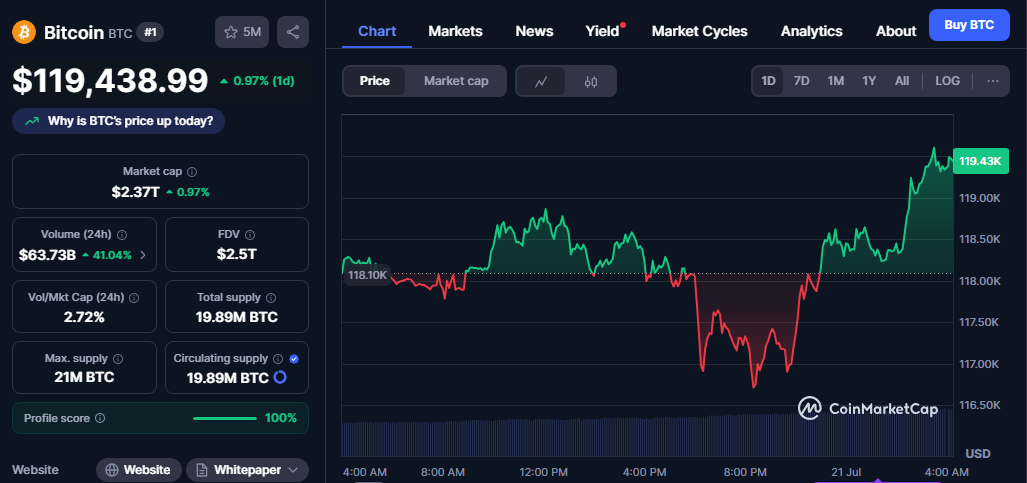Switch to candlestick chart icon
The width and height of the screenshot is (1027, 483).
click(591, 81)
